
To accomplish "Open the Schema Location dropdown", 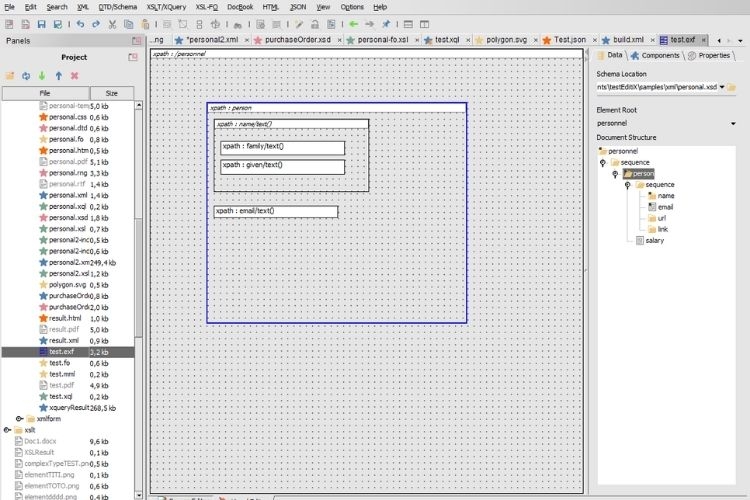I will click(722, 87).
